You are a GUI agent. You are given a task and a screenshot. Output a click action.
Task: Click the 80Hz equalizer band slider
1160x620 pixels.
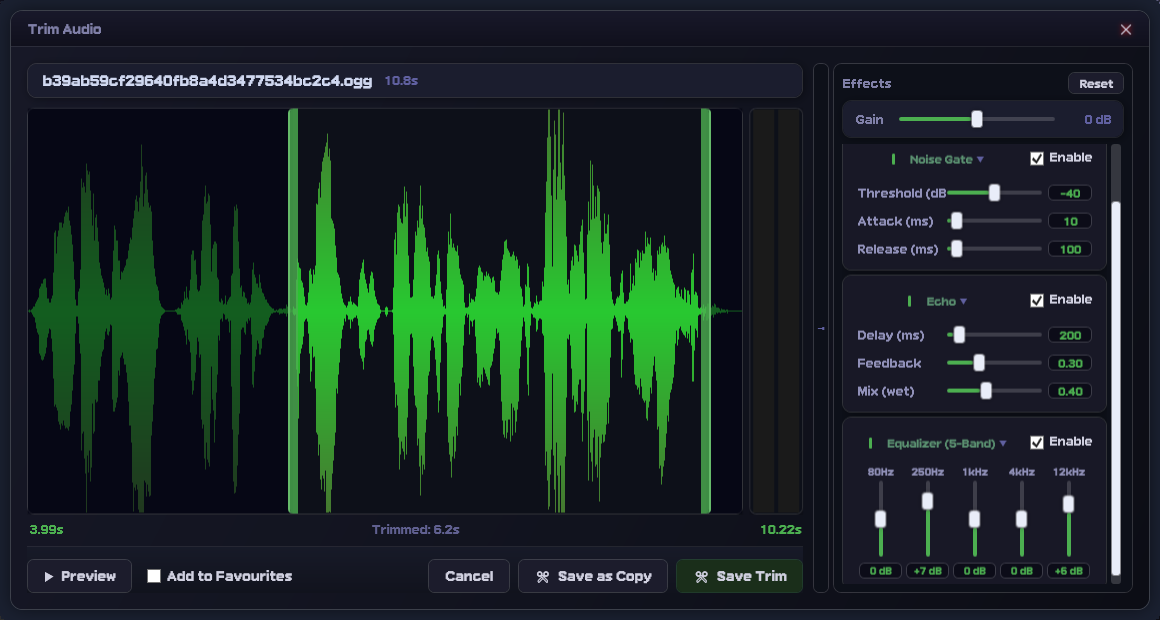click(x=880, y=519)
